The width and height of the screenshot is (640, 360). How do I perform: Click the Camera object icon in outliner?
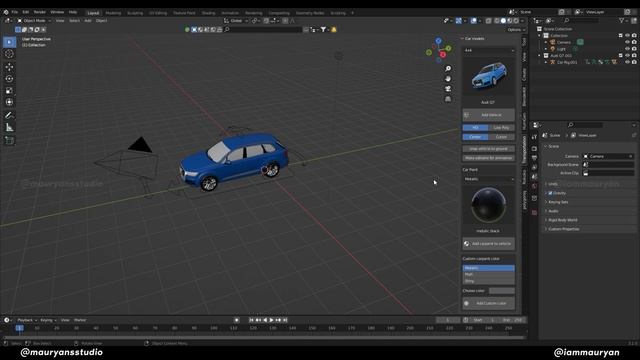tap(553, 42)
